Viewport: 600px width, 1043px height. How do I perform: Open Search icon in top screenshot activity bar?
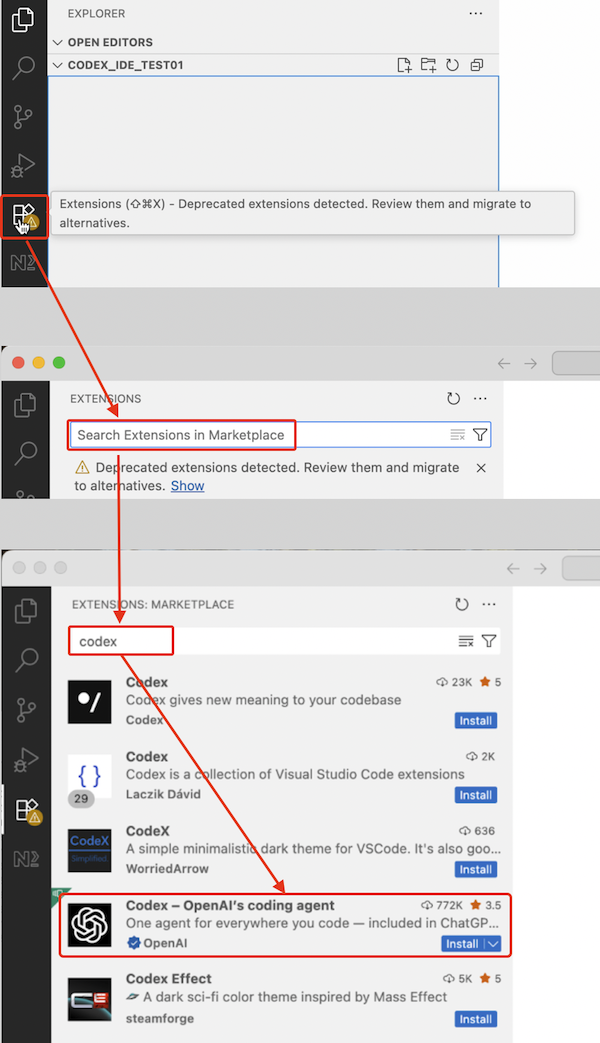23,67
